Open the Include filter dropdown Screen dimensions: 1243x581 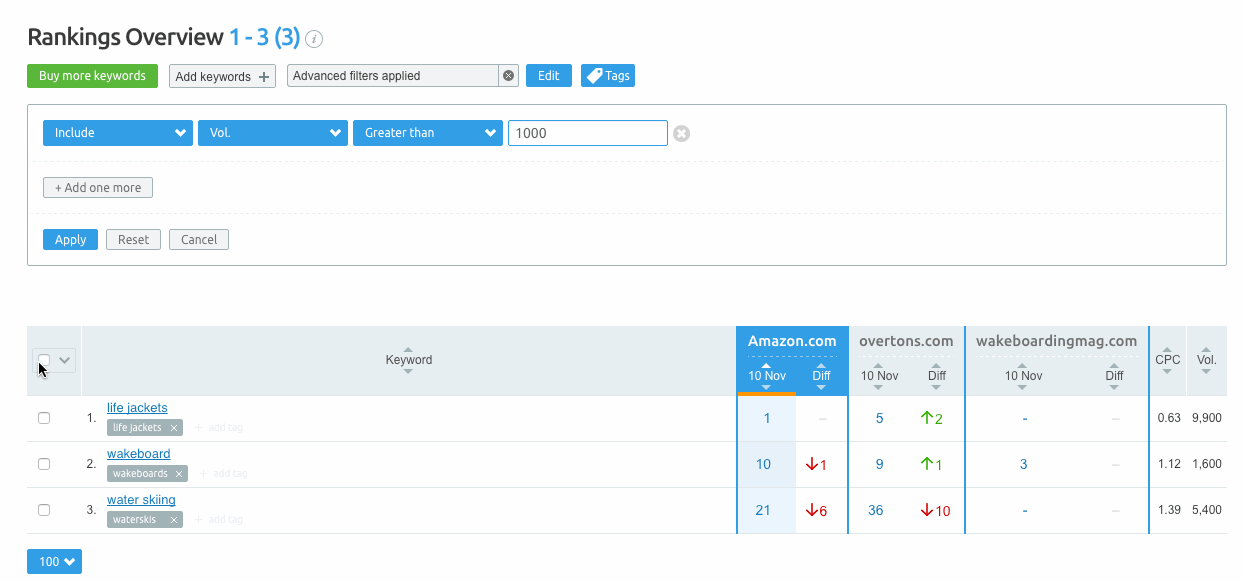[x=117, y=132]
